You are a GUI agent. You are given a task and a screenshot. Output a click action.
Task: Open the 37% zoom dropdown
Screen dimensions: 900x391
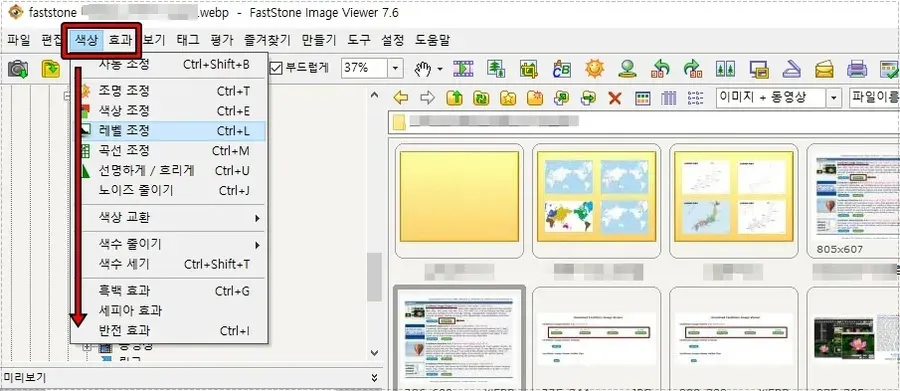tap(395, 69)
